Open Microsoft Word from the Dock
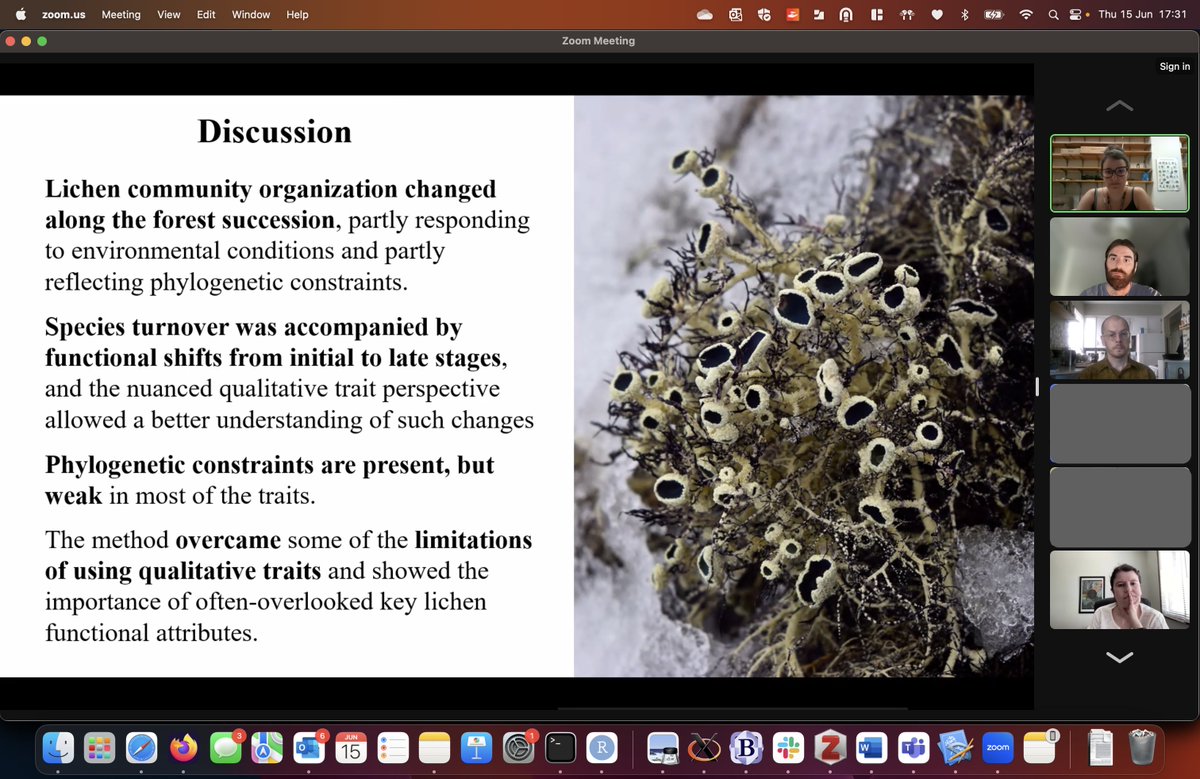The width and height of the screenshot is (1200, 779). tap(872, 746)
